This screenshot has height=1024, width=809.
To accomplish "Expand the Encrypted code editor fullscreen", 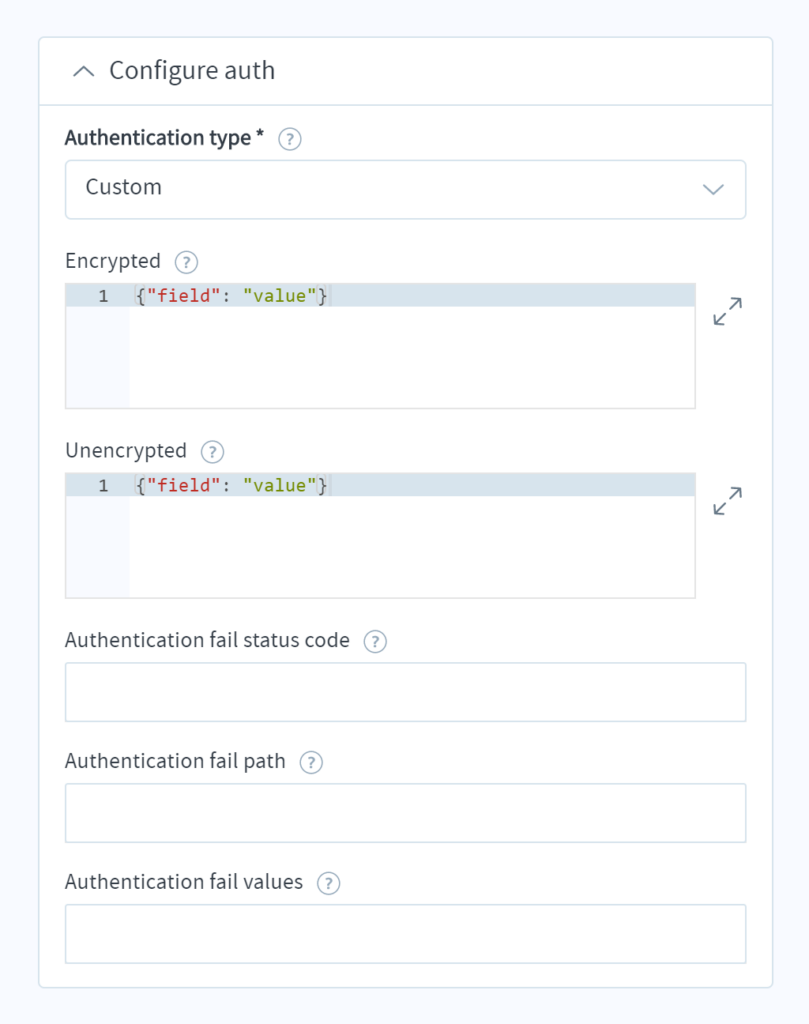I will pyautogui.click(x=727, y=311).
